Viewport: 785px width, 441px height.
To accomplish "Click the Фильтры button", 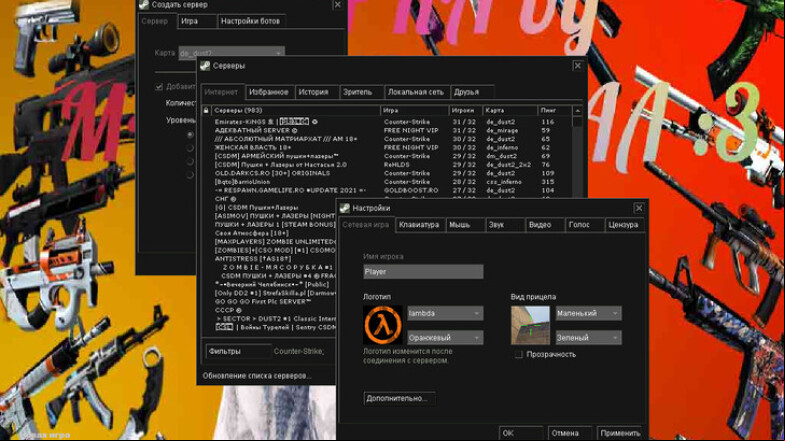I will click(238, 351).
